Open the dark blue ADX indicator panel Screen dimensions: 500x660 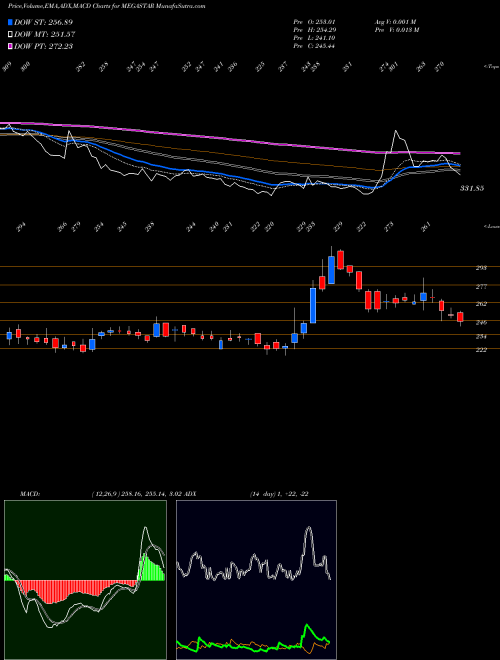[x=256, y=580]
